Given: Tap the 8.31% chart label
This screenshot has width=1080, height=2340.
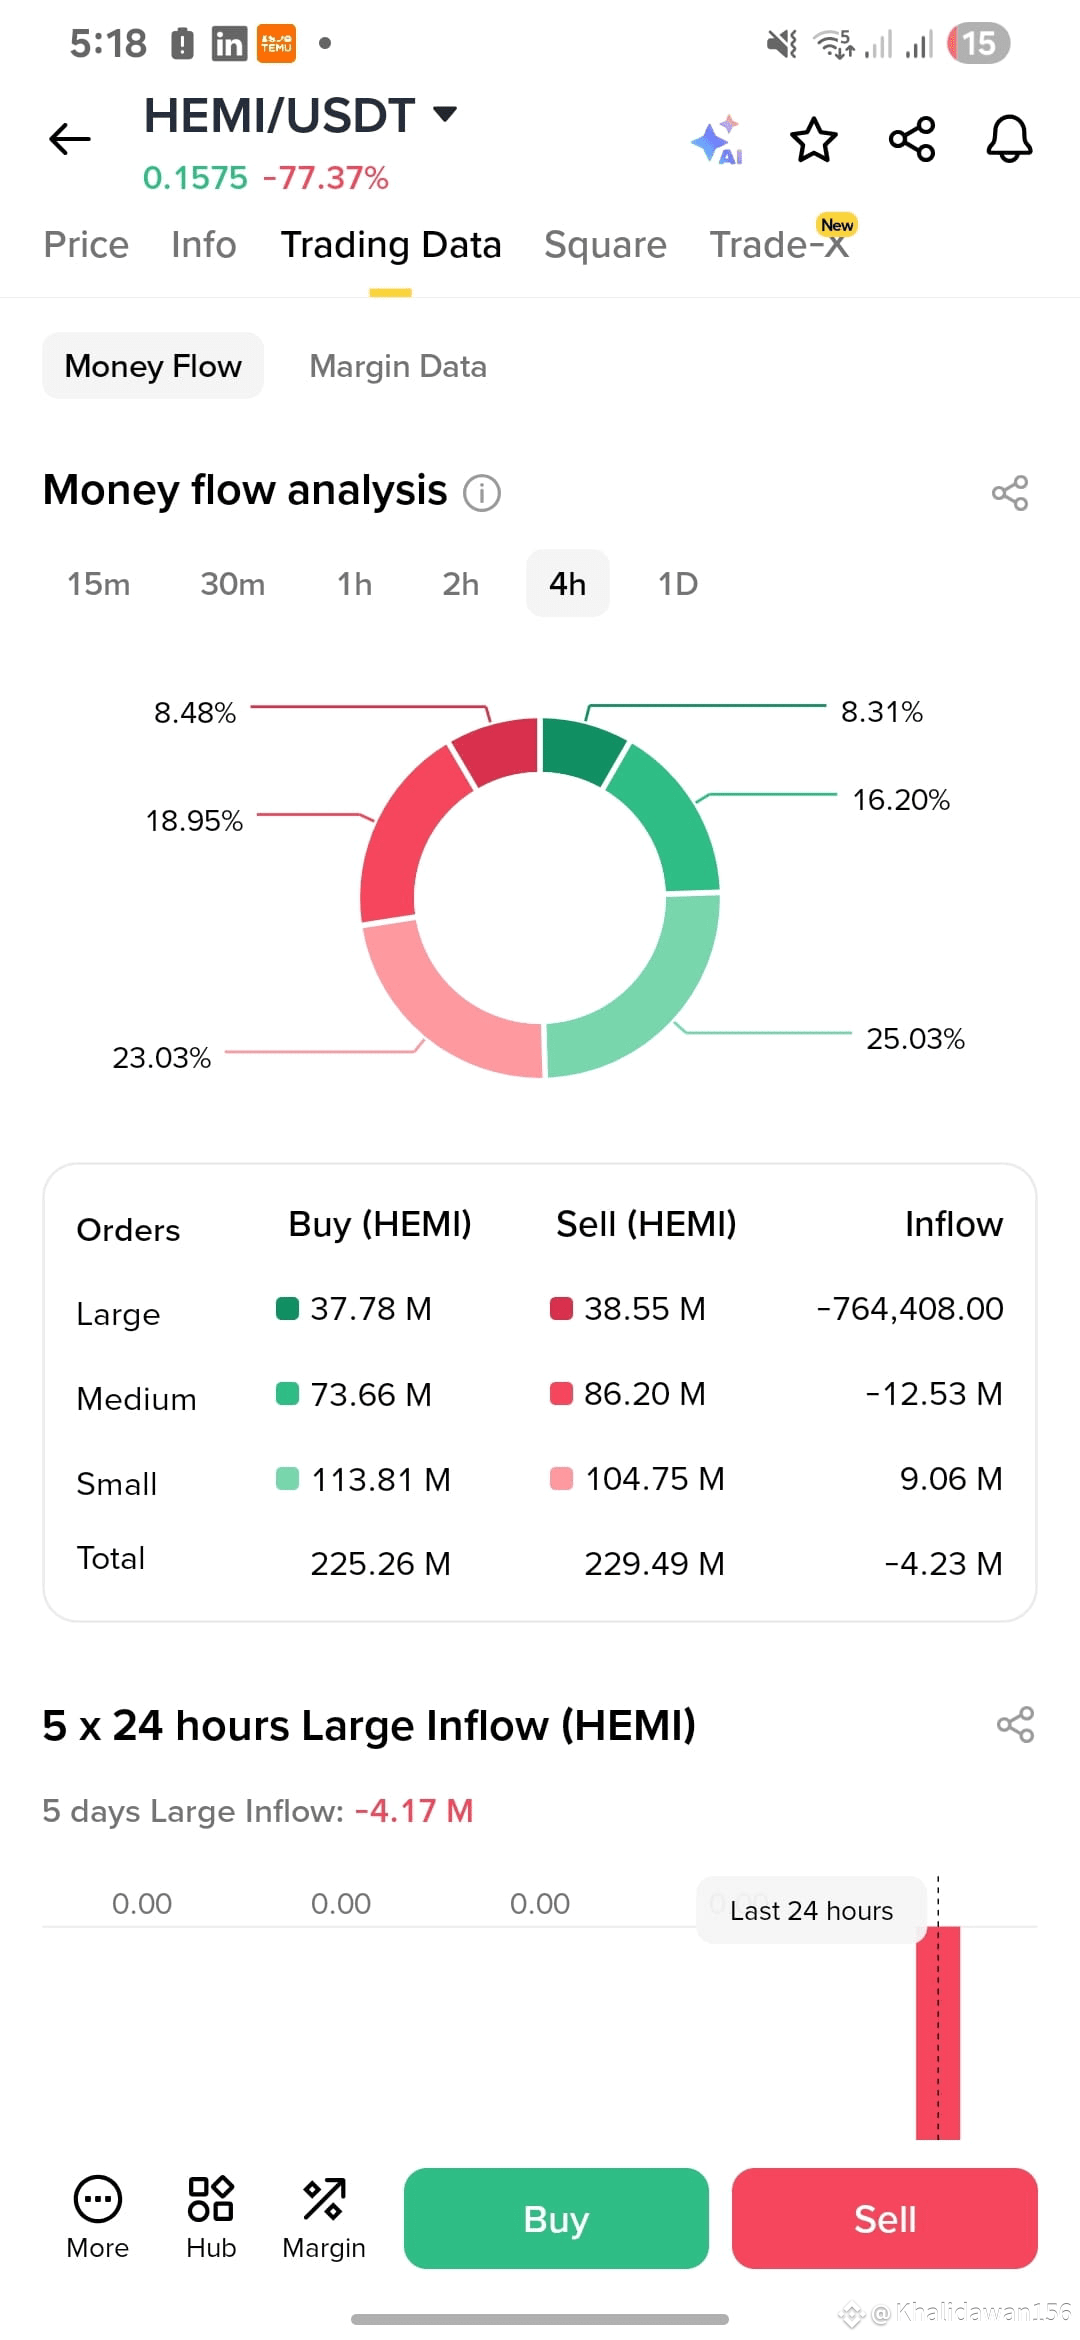Looking at the screenshot, I should coord(881,712).
